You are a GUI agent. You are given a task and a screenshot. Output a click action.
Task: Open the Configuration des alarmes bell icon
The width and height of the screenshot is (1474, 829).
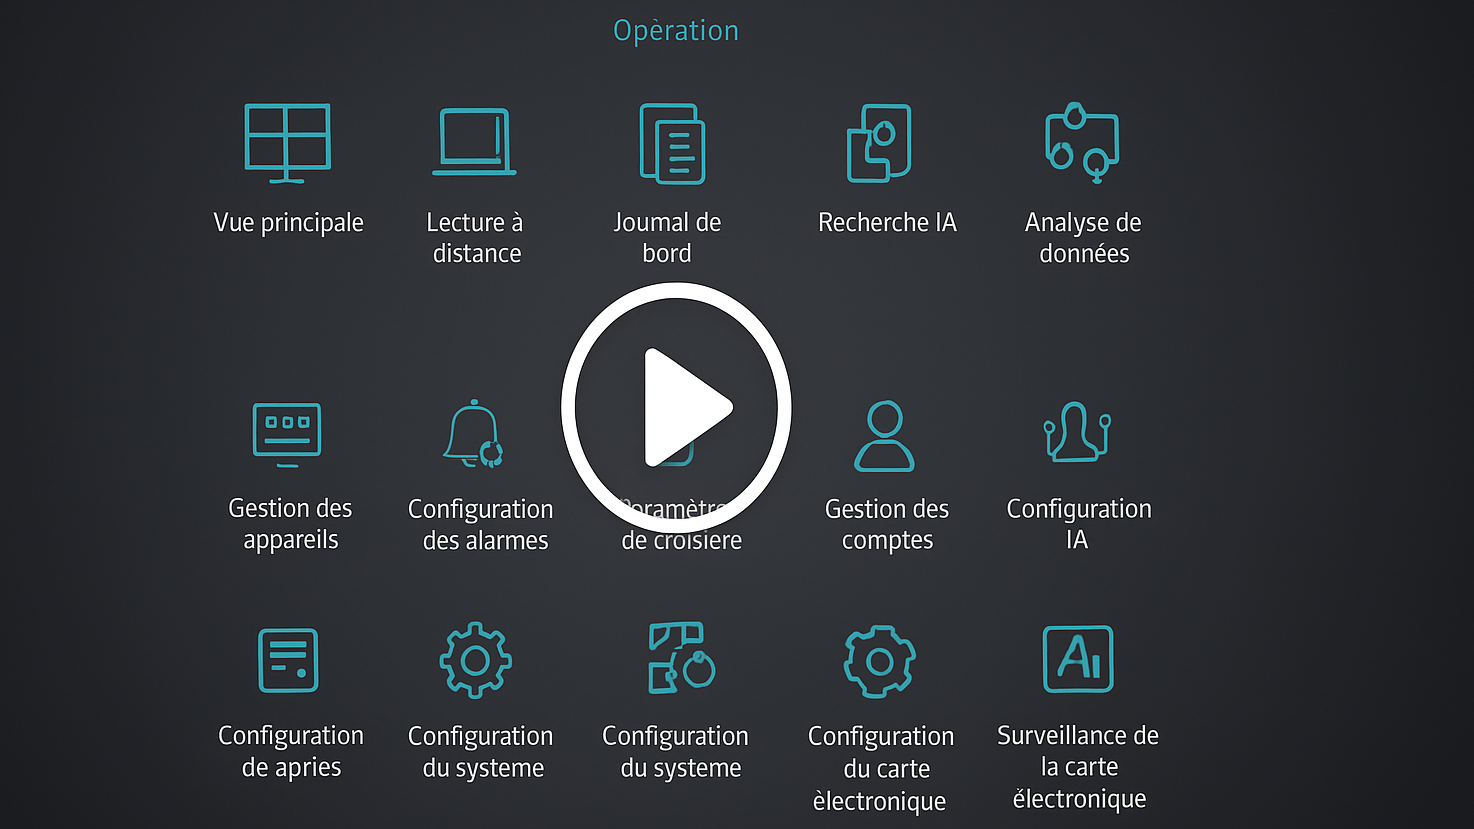click(474, 434)
